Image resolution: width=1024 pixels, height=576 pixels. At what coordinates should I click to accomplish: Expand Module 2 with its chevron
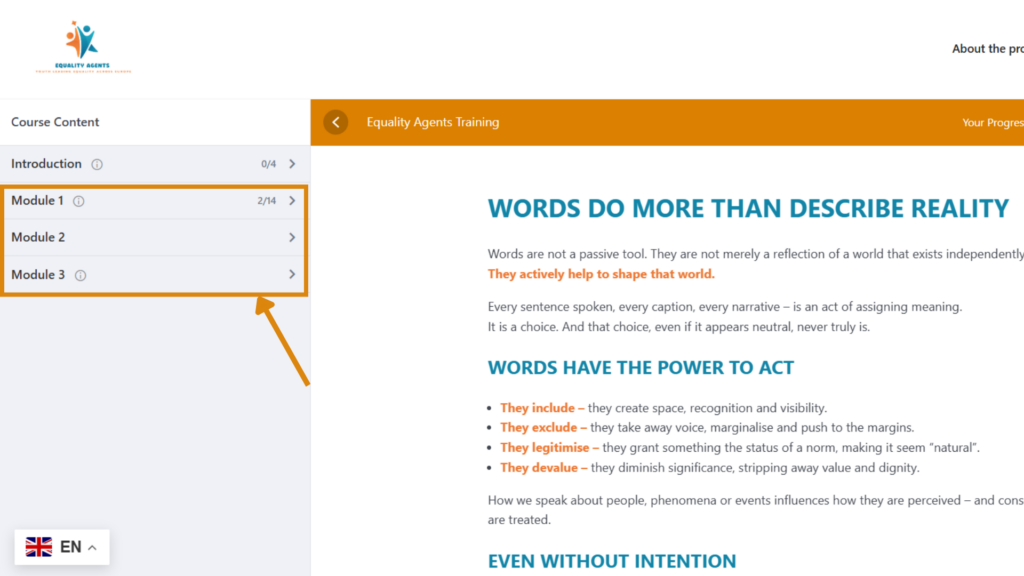pos(292,238)
